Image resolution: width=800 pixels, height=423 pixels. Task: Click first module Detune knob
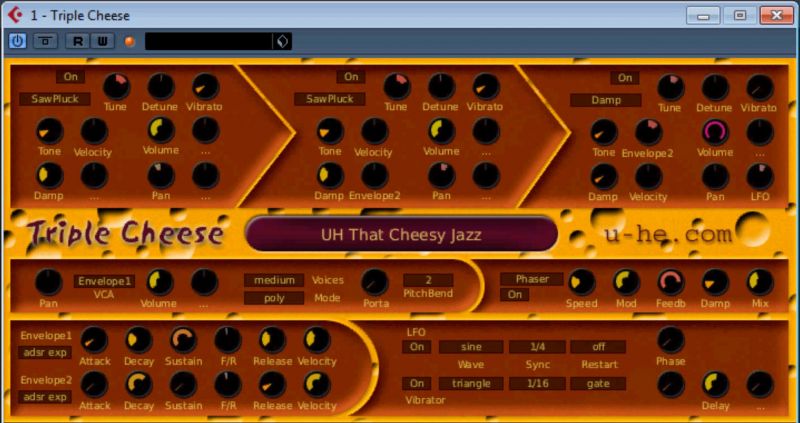coord(161,86)
